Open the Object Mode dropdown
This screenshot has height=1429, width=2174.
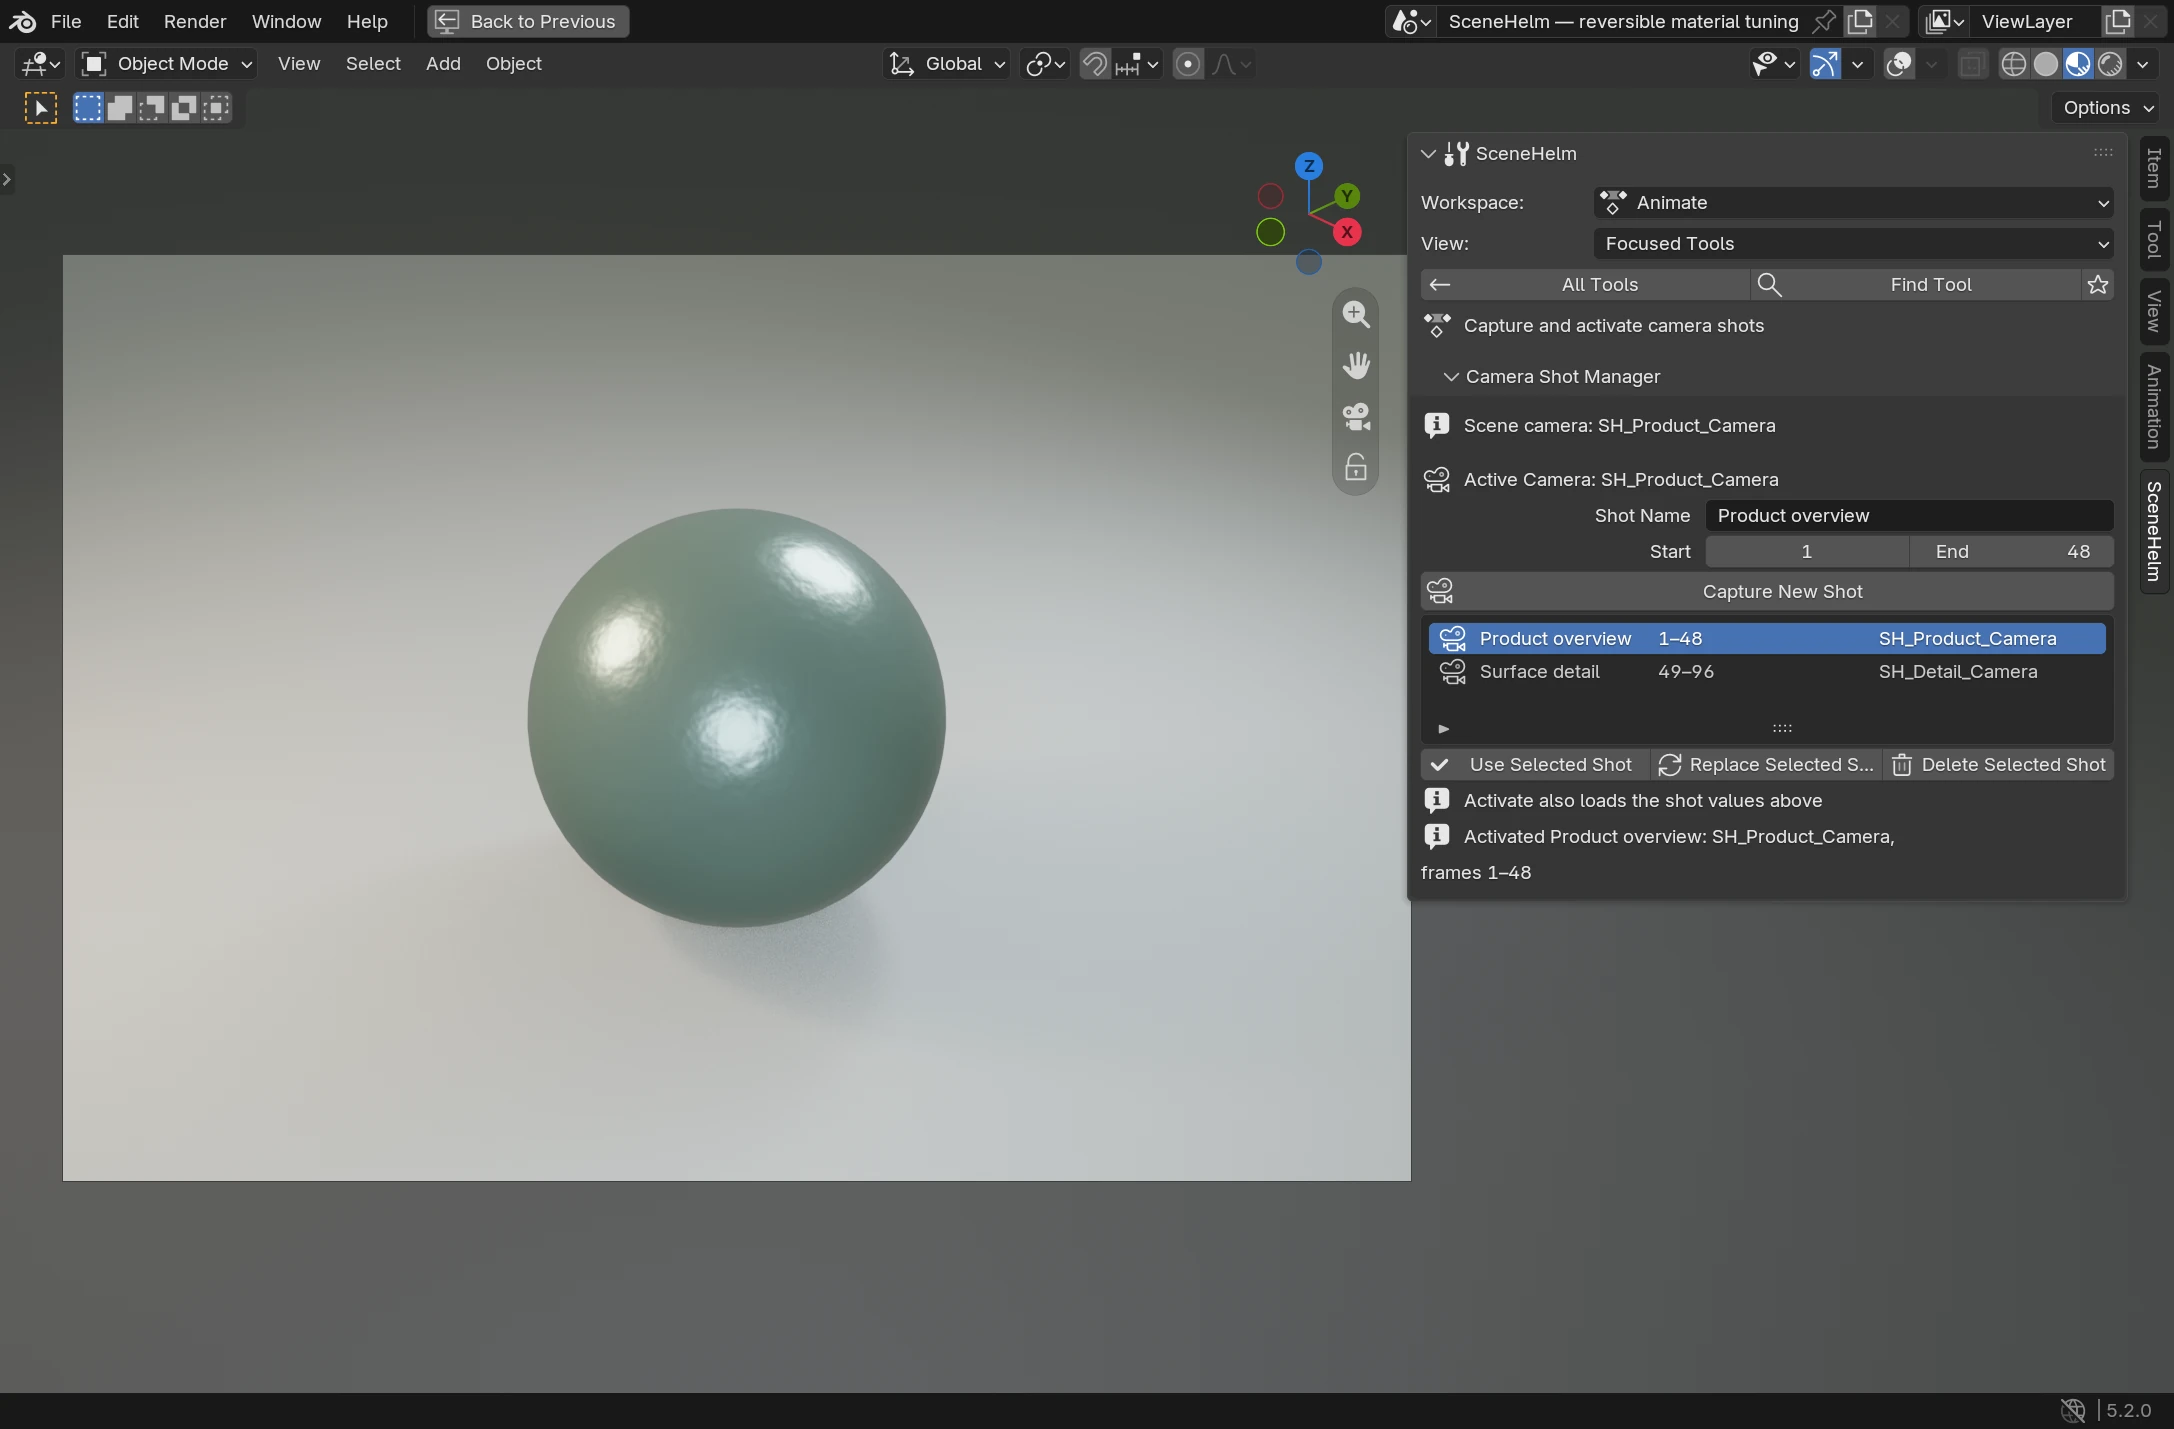(167, 64)
